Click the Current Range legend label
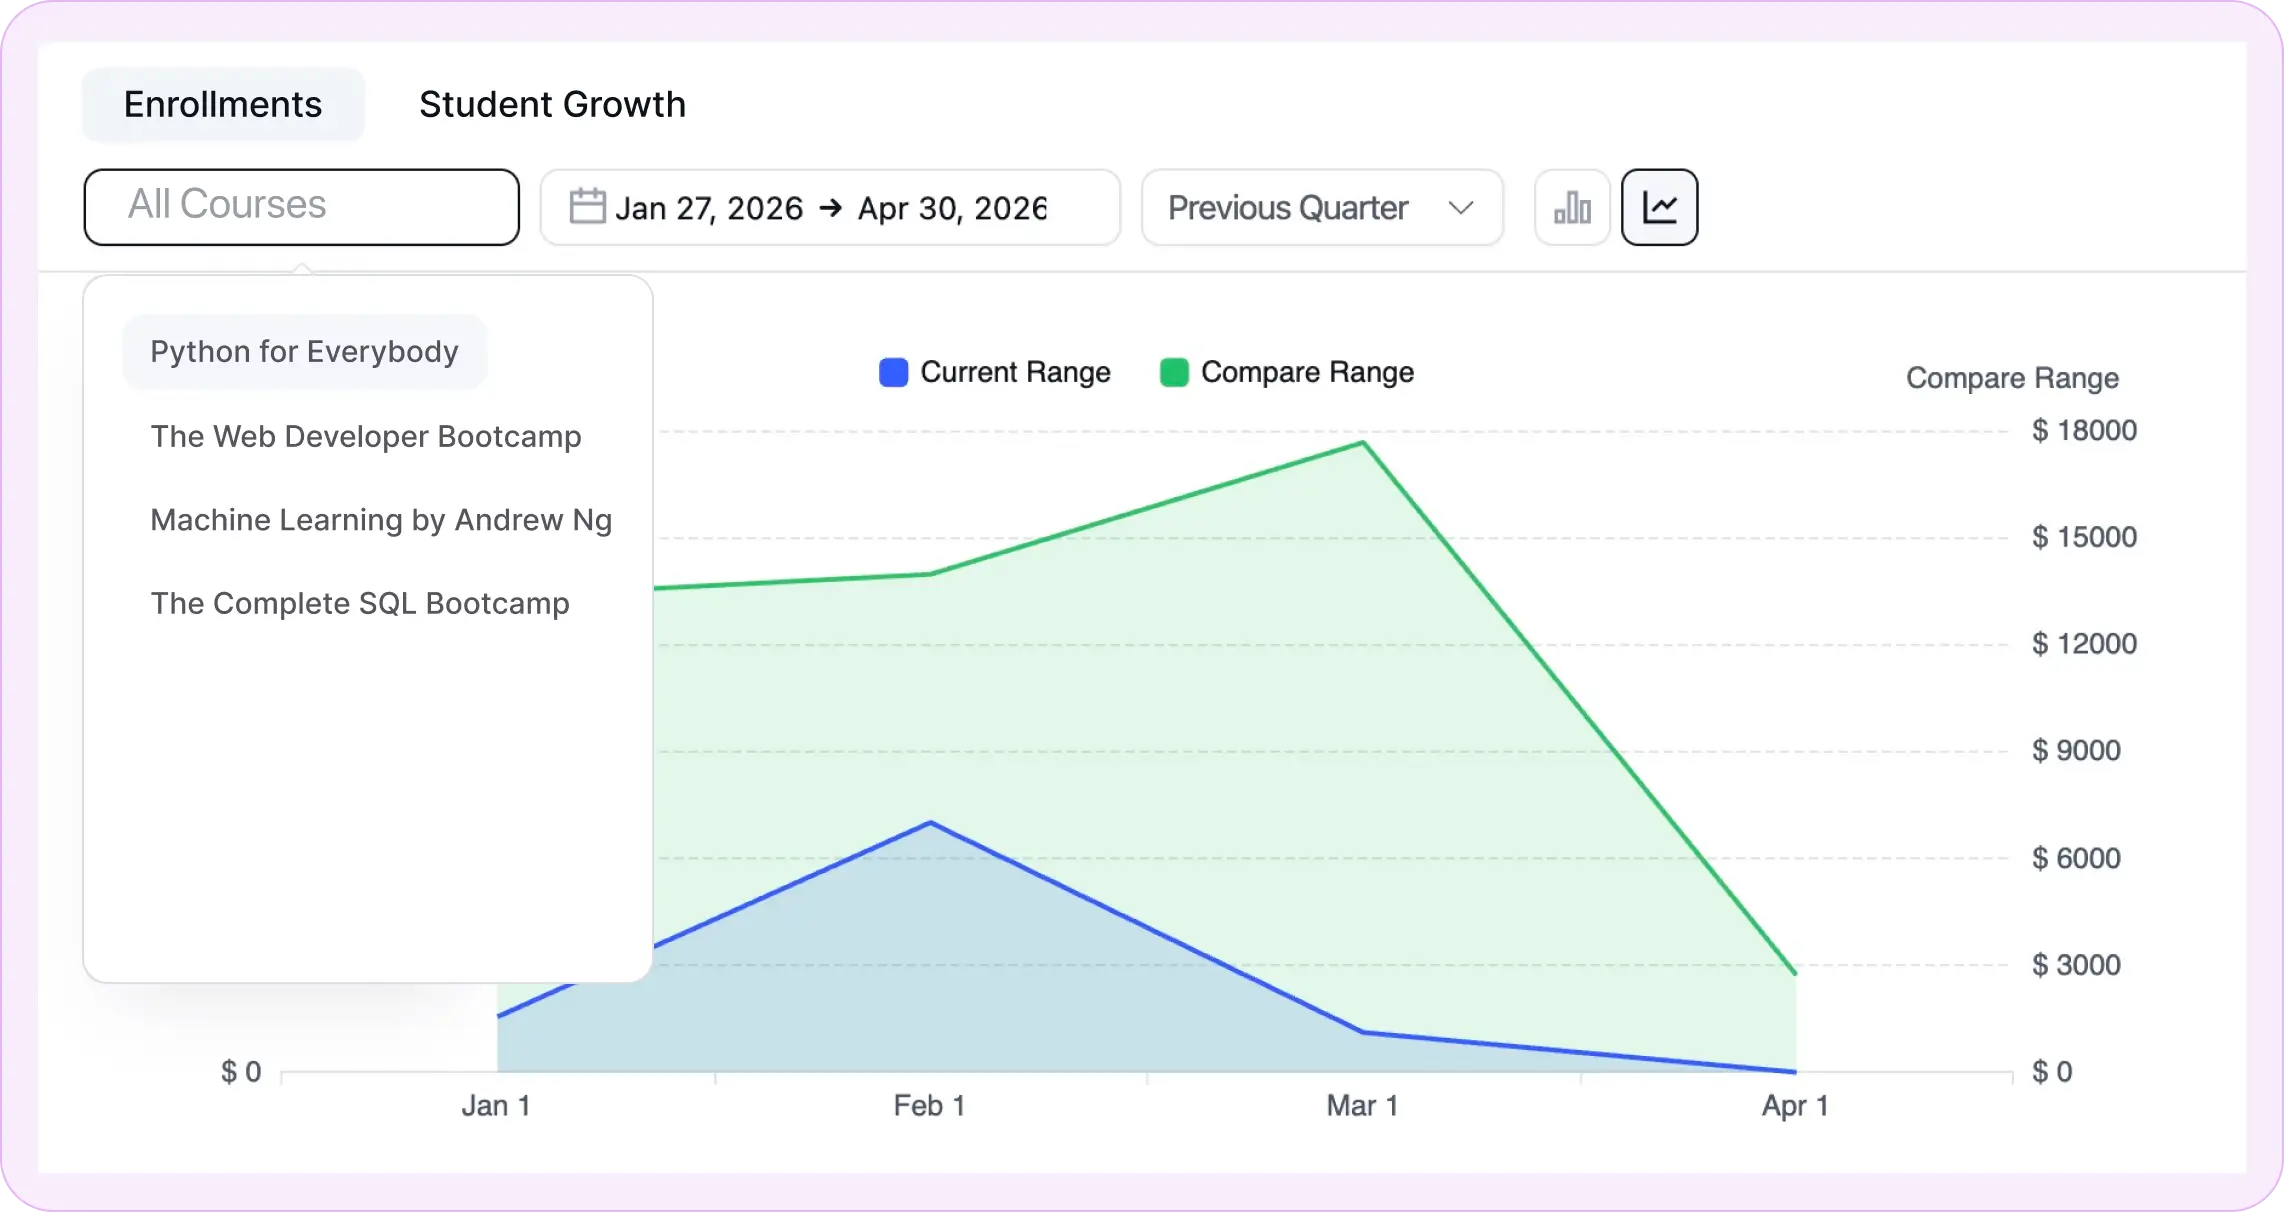This screenshot has width=2284, height=1212. [1015, 372]
